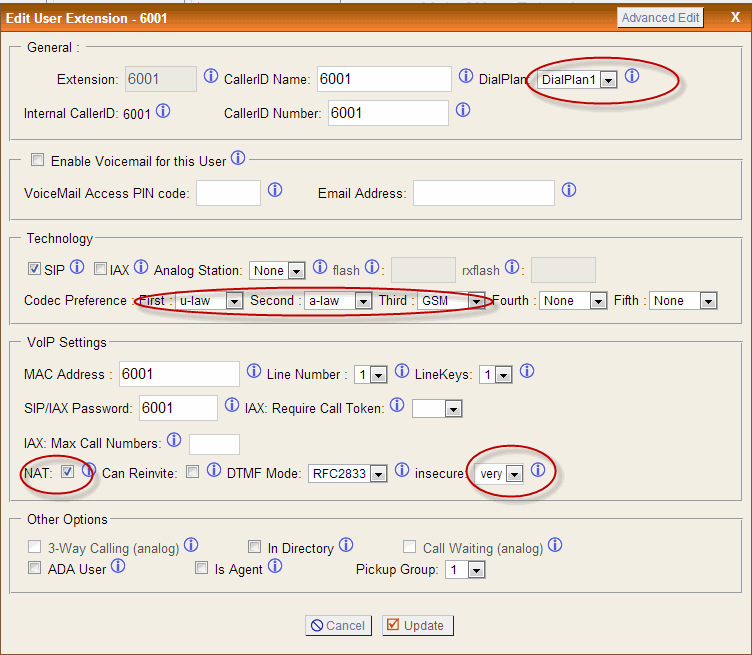Click info icon after Can Reinvite checkbox

click(214, 470)
